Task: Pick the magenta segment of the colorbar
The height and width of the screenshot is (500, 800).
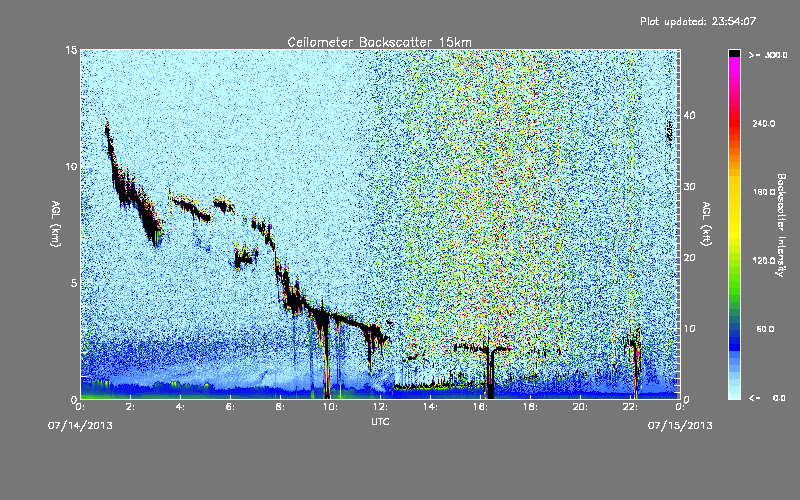Action: pos(734,64)
